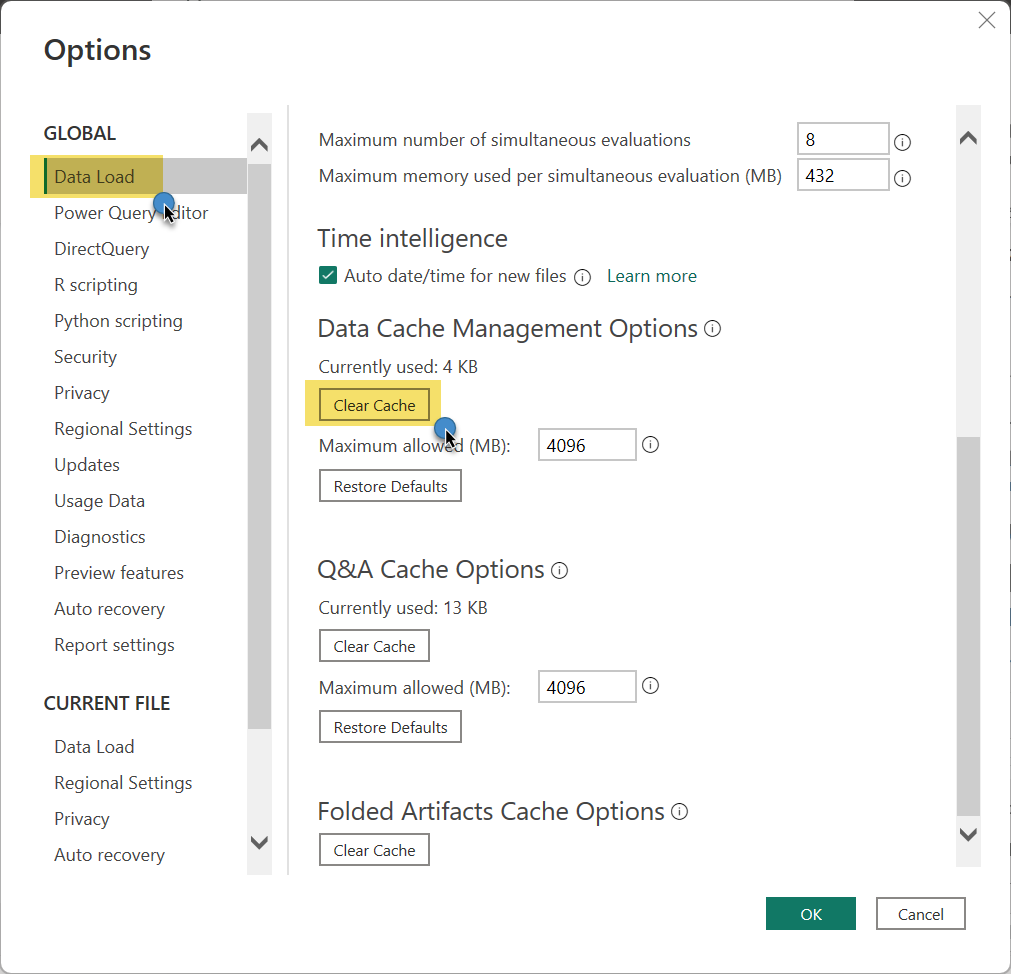This screenshot has height=974, width=1011.
Task: Clear Cache for Data Cache Management
Action: (x=374, y=405)
